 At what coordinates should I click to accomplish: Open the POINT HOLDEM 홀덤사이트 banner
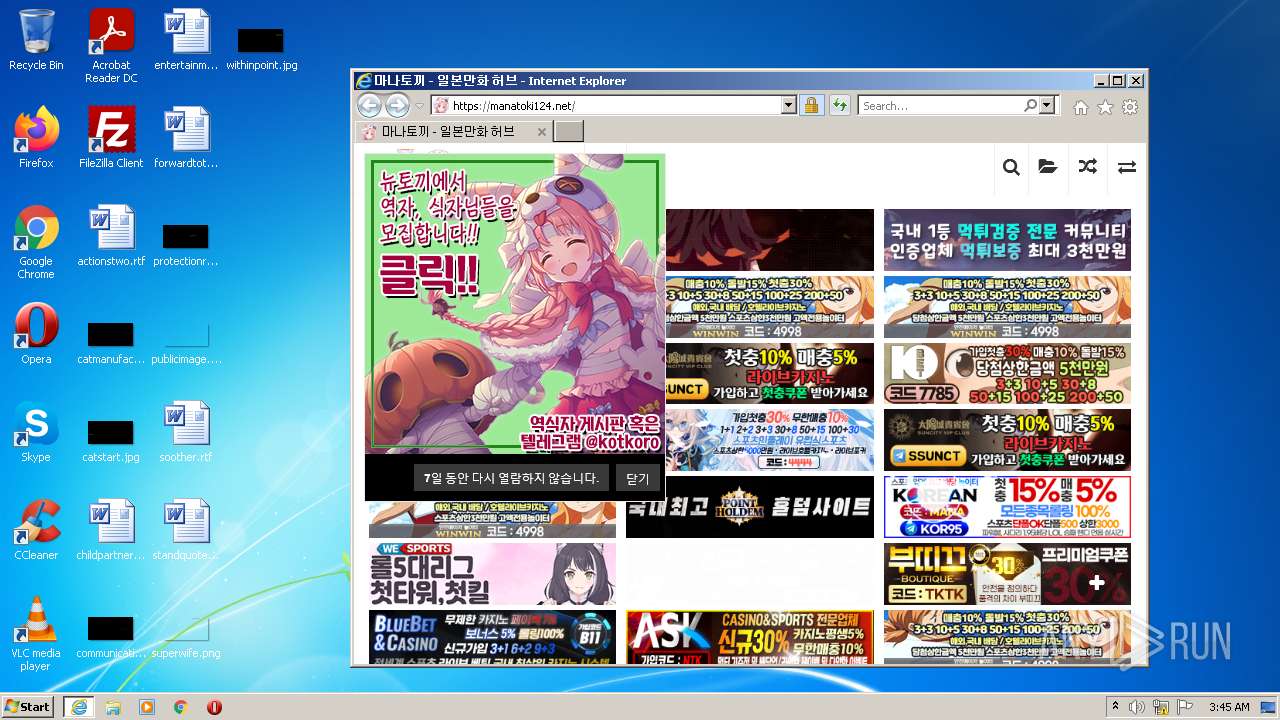coord(750,507)
